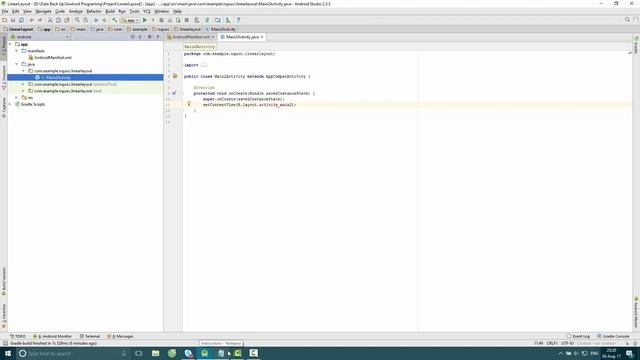Open the Navigate menu
This screenshot has width=640, height=360.
click(43, 11)
